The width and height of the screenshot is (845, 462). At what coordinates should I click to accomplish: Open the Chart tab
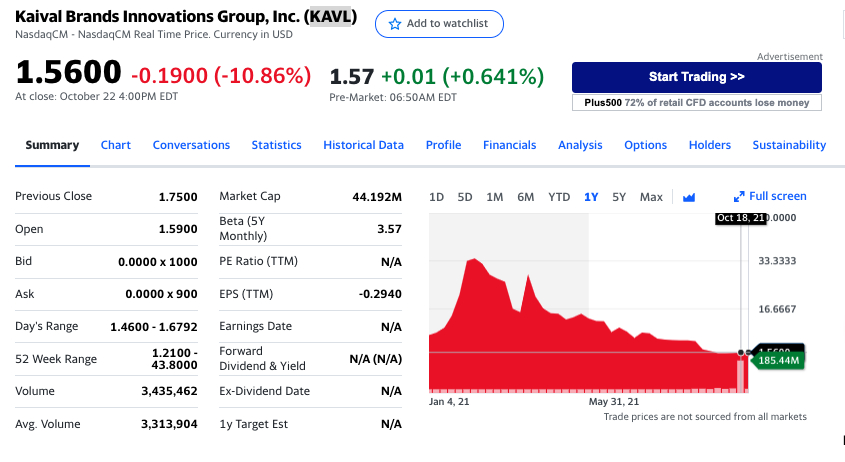click(x=116, y=145)
